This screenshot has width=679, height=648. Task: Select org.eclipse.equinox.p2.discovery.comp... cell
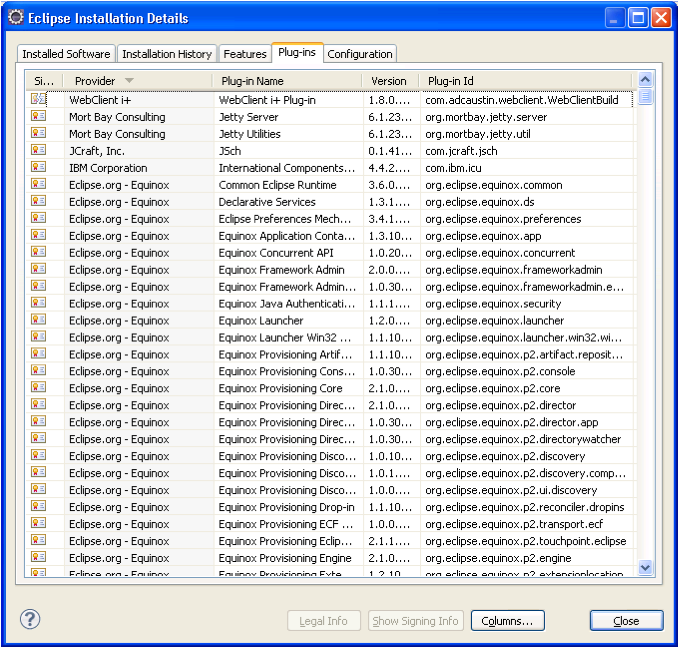pyautogui.click(x=525, y=473)
